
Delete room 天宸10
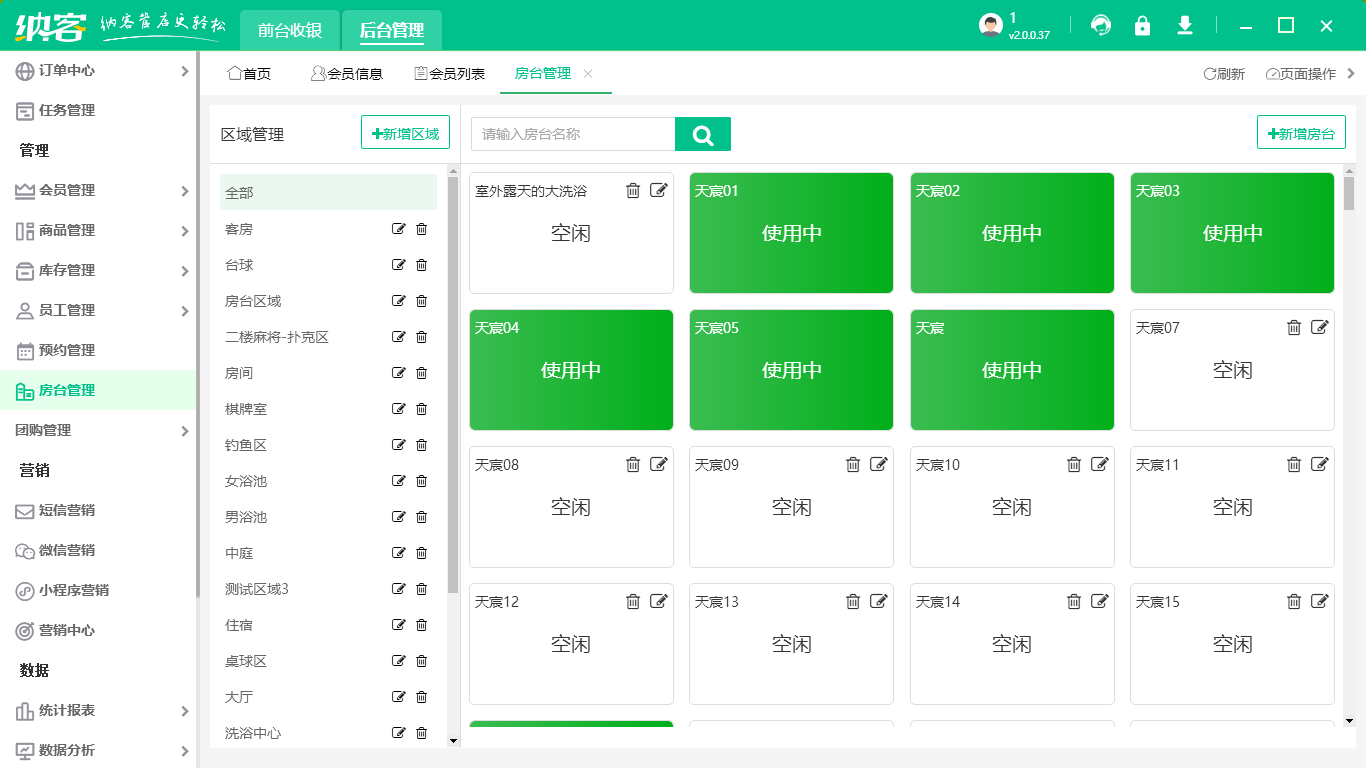click(1074, 465)
